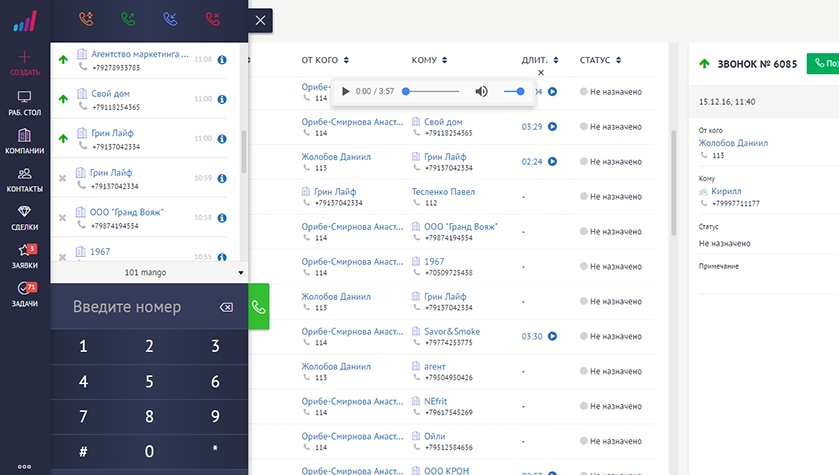Open Сделки section
The image size is (839, 475).
pyautogui.click(x=25, y=218)
